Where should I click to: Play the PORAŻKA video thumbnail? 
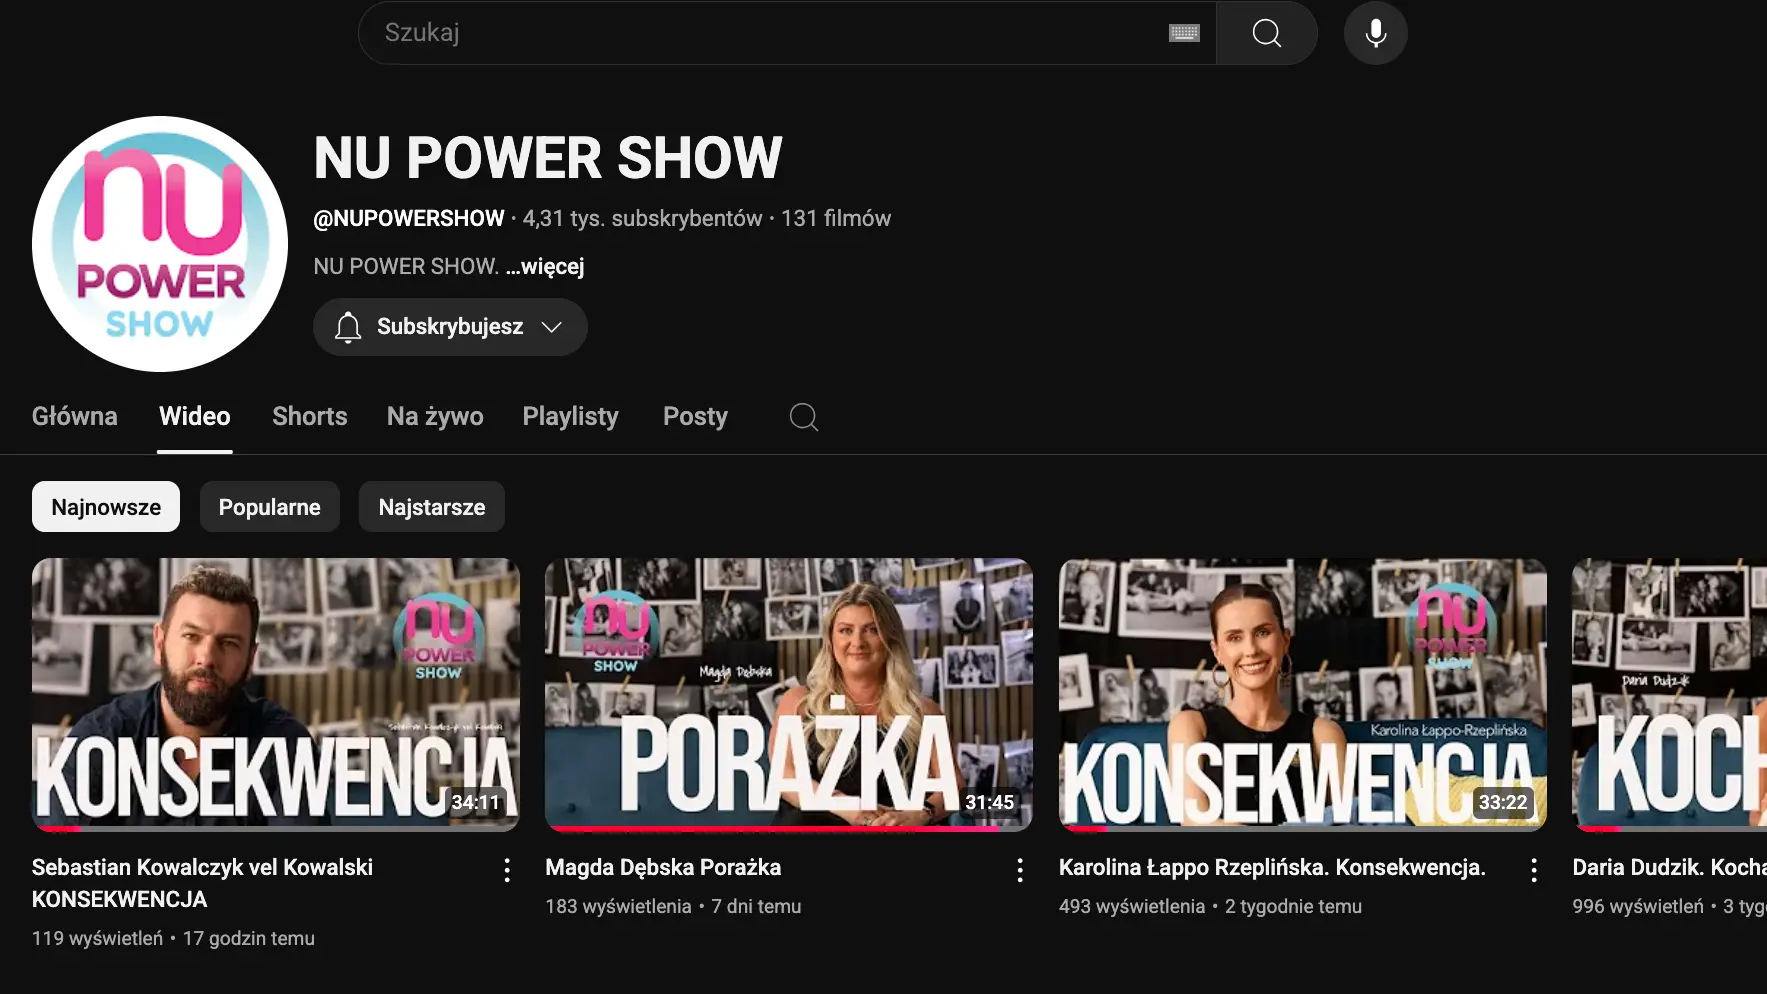coord(789,694)
